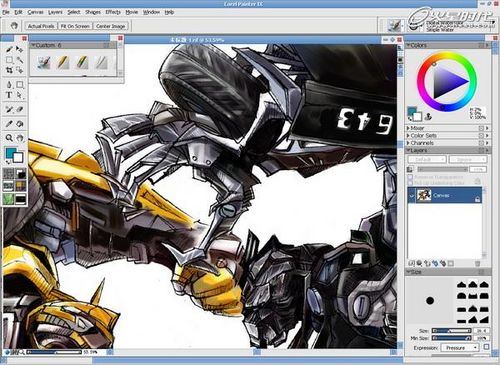Open the weave selector in toolbox
Viewport: 500px width, 365px height.
21,186
